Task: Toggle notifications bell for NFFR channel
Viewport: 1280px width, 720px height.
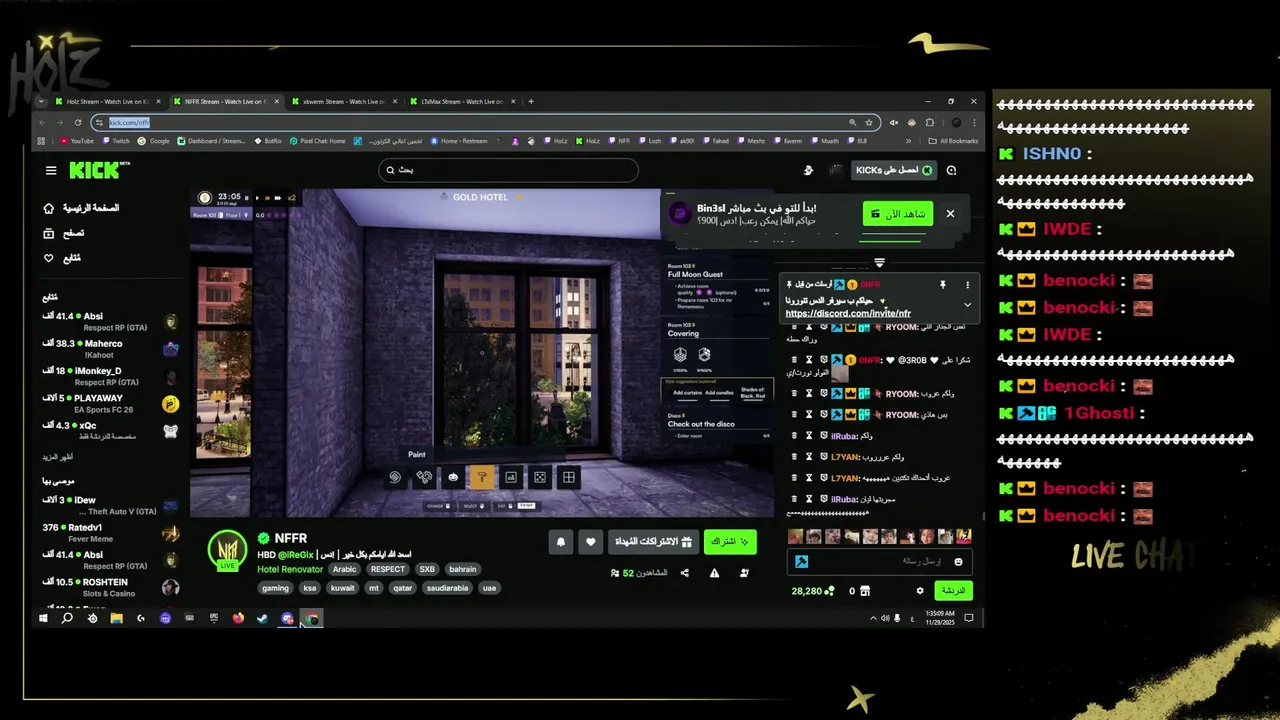Action: 561,542
